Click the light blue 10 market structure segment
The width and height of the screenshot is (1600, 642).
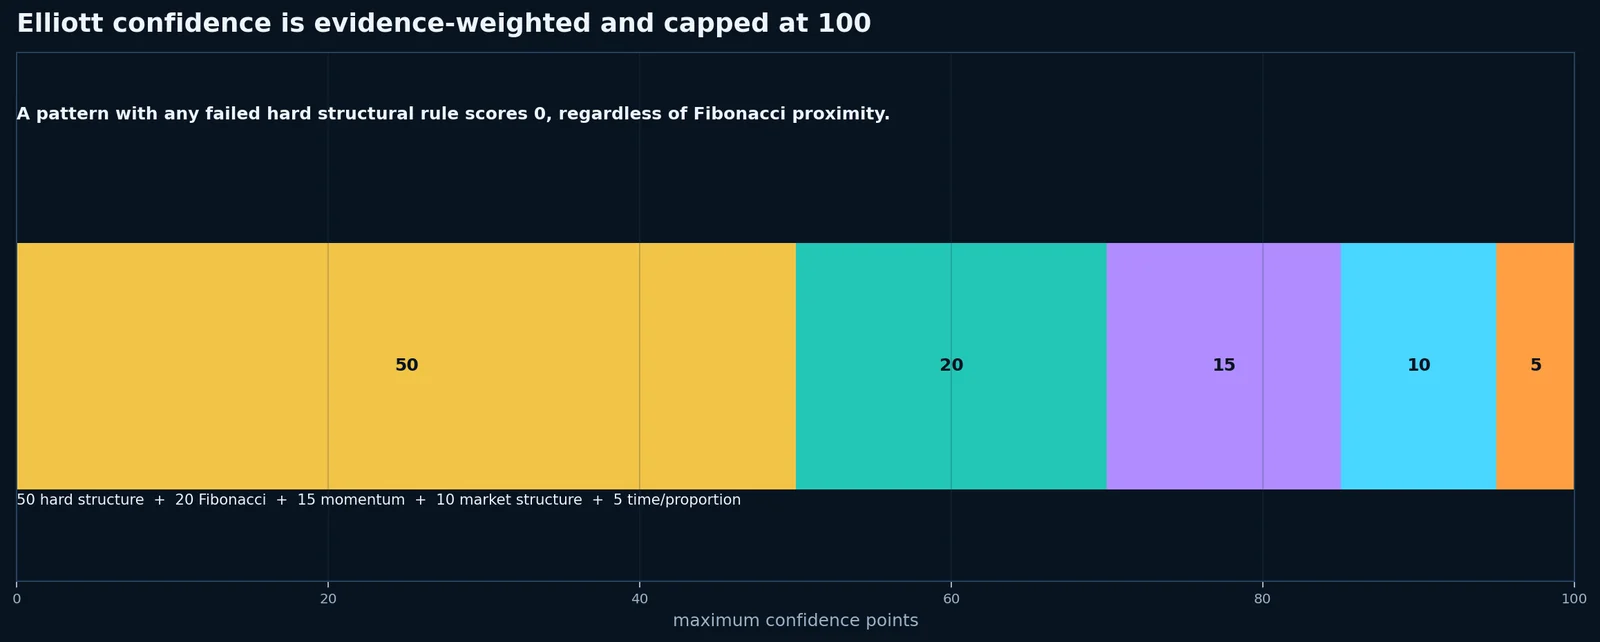coord(1419,366)
